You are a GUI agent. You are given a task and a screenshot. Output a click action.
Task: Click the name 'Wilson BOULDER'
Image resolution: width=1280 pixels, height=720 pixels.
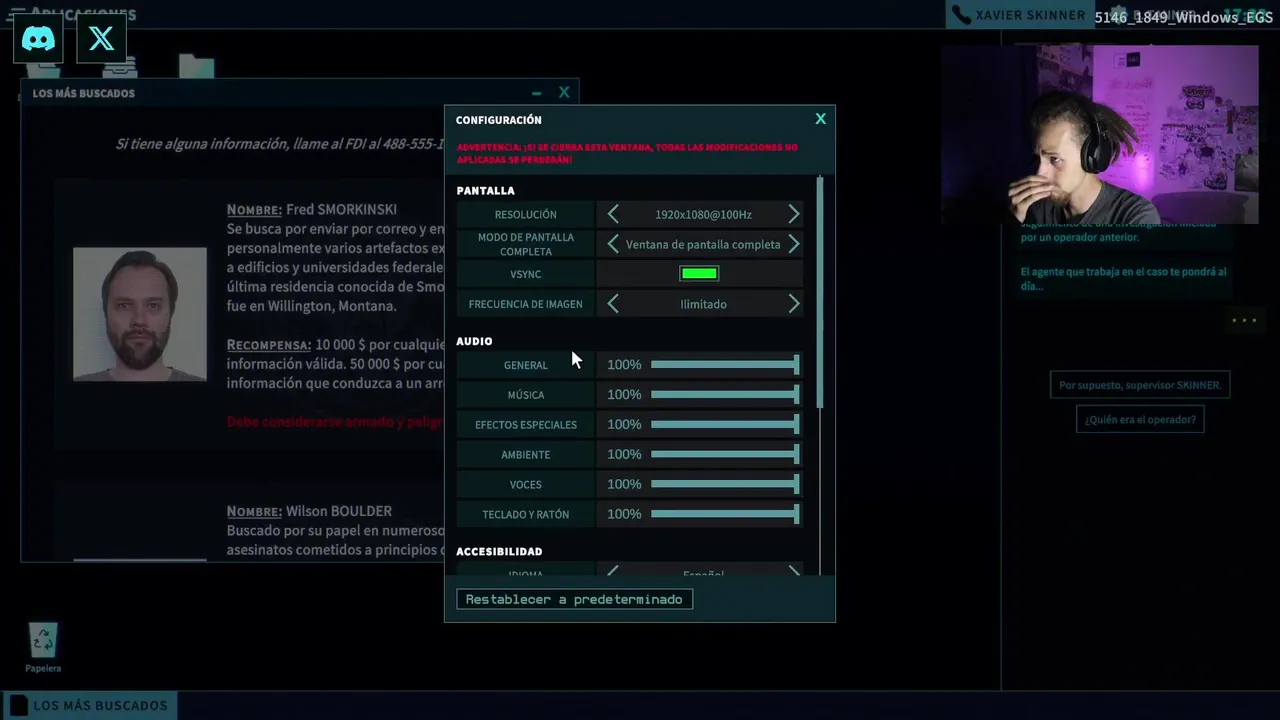339,511
